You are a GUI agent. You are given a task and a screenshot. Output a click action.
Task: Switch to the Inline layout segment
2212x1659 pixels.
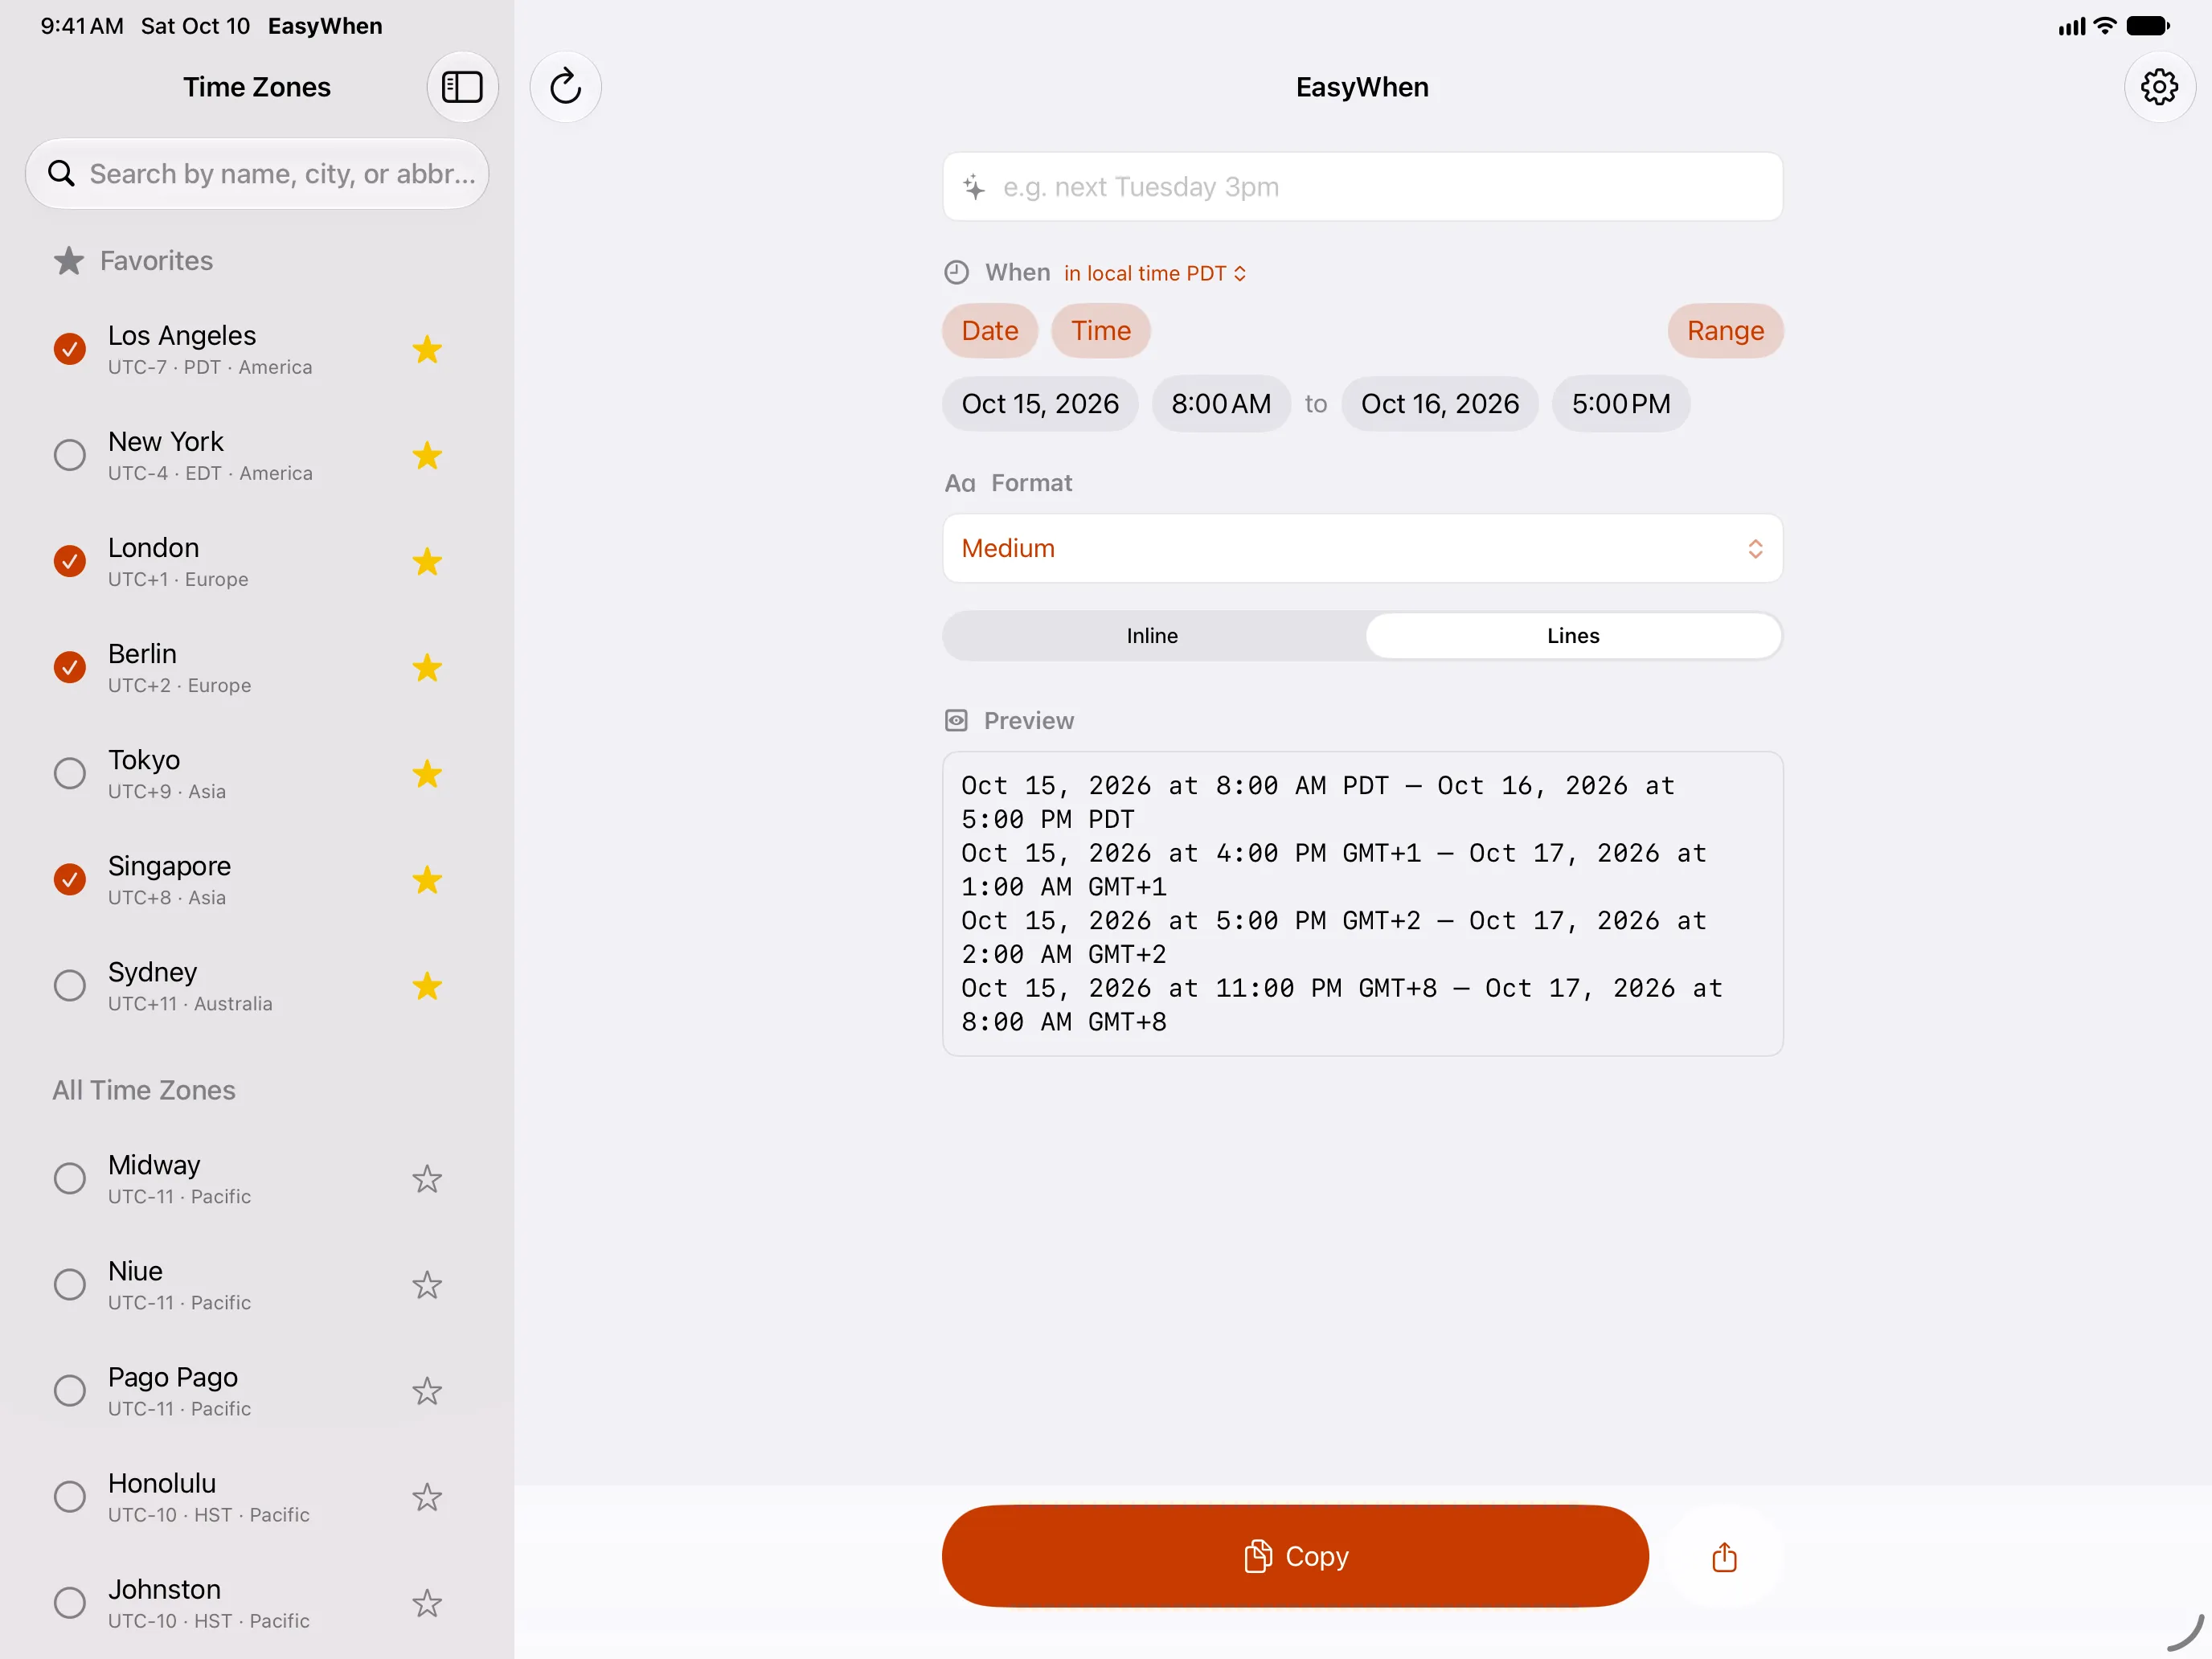tap(1152, 636)
